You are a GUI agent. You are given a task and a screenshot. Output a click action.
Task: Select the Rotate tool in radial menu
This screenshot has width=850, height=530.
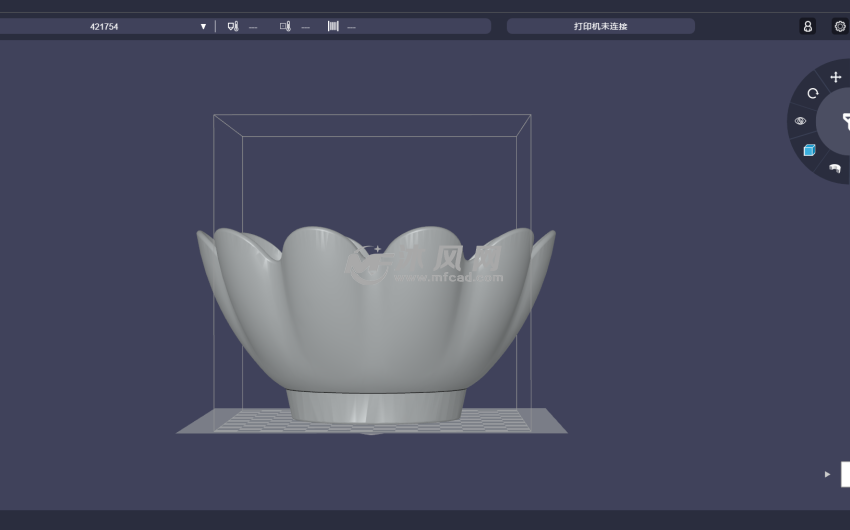pos(812,93)
